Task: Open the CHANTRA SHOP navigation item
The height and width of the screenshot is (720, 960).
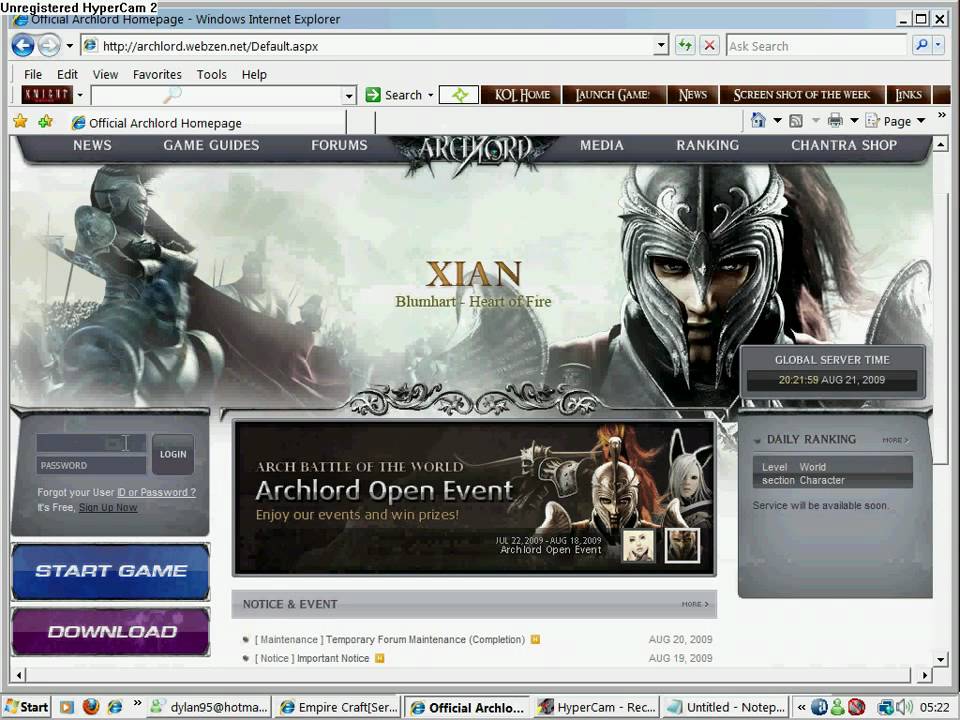Action: (x=844, y=145)
